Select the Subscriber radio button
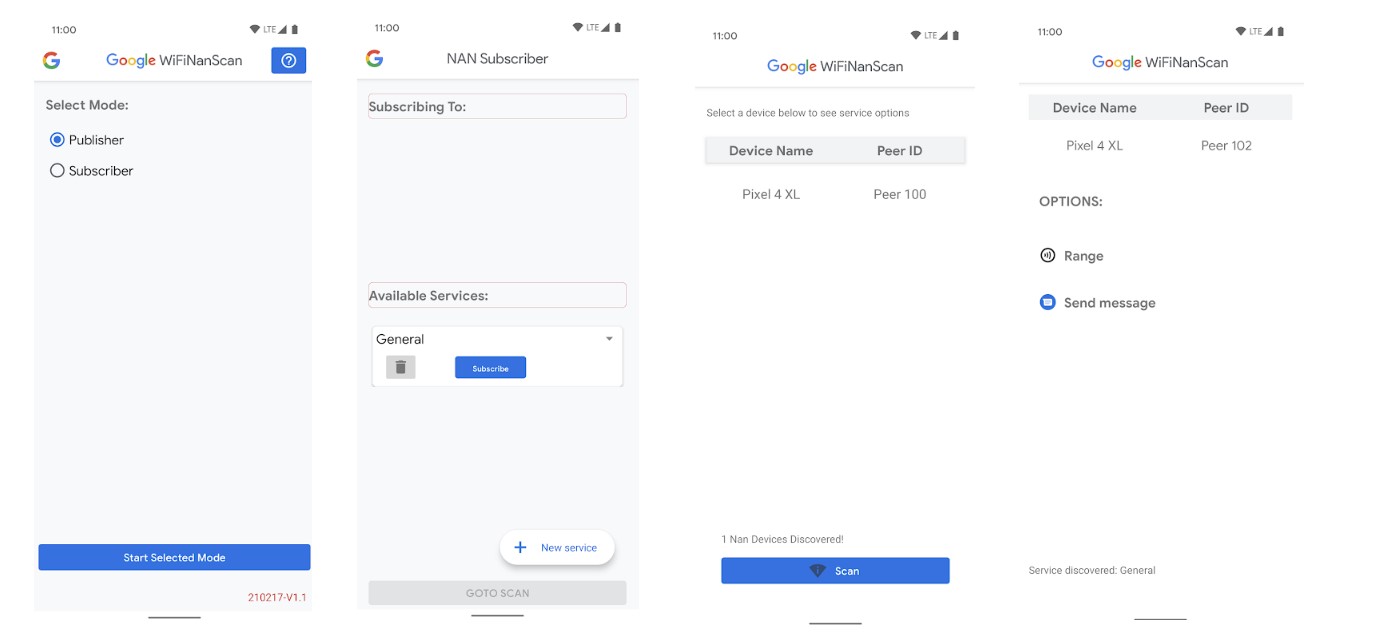 (x=57, y=171)
